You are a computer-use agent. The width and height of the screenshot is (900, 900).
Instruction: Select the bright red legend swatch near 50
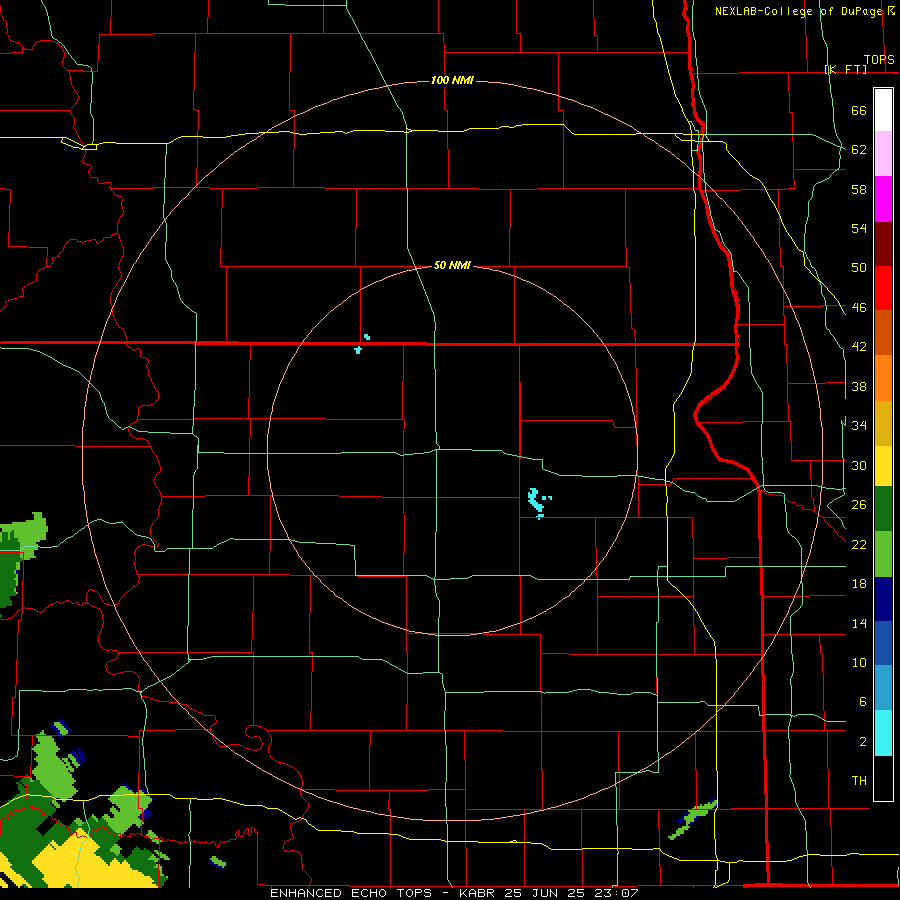coord(883,288)
